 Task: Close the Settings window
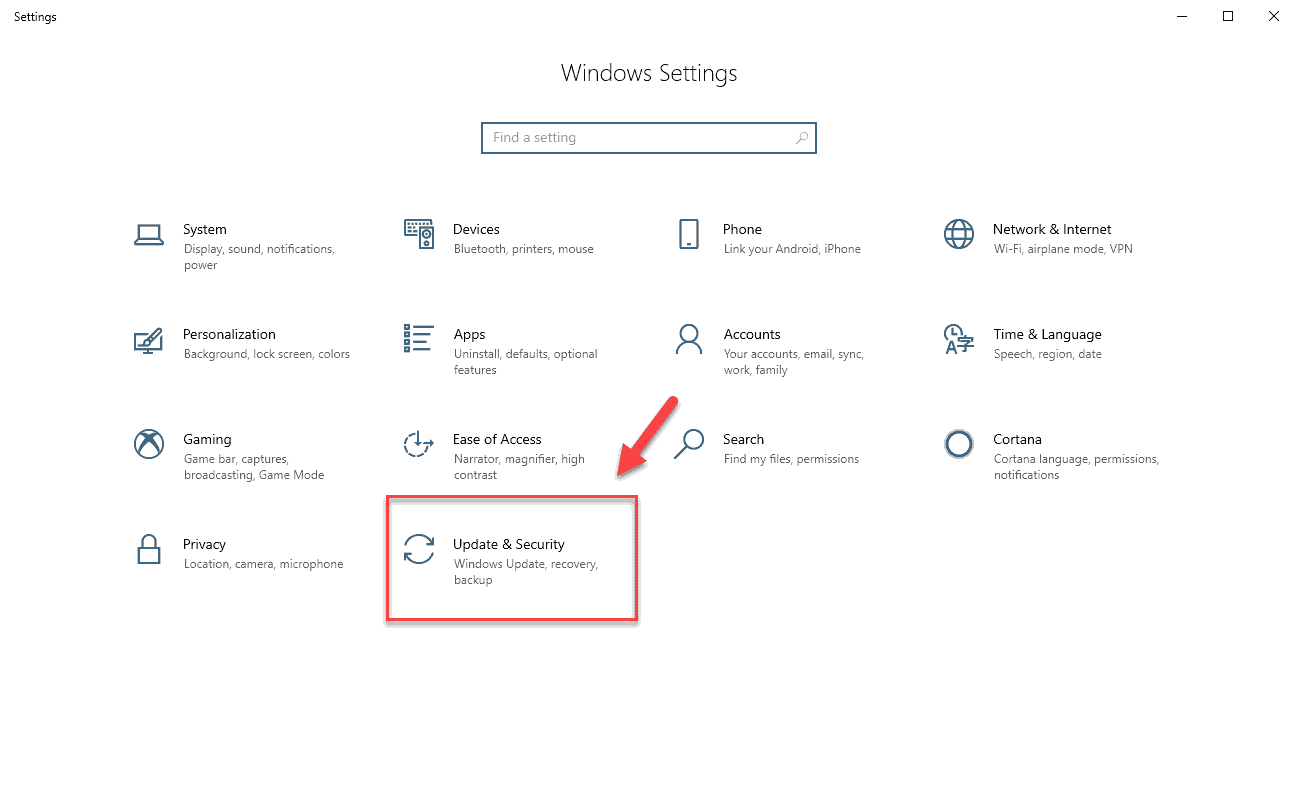pos(1274,16)
